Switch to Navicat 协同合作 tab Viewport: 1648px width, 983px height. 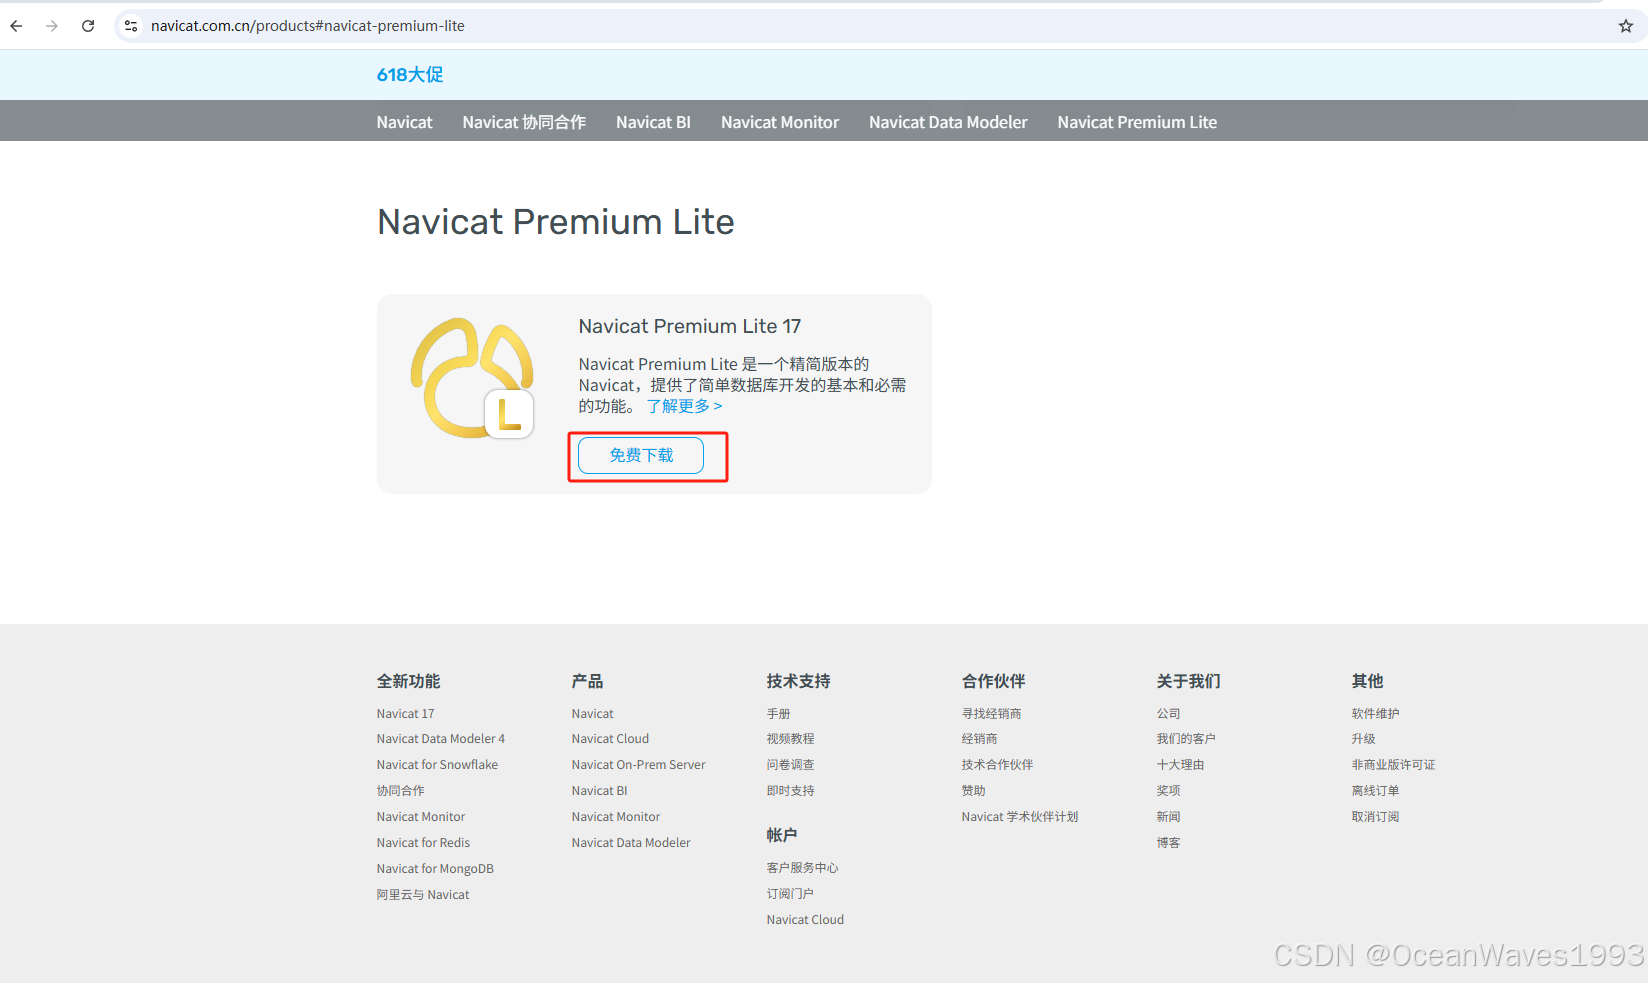[524, 122]
